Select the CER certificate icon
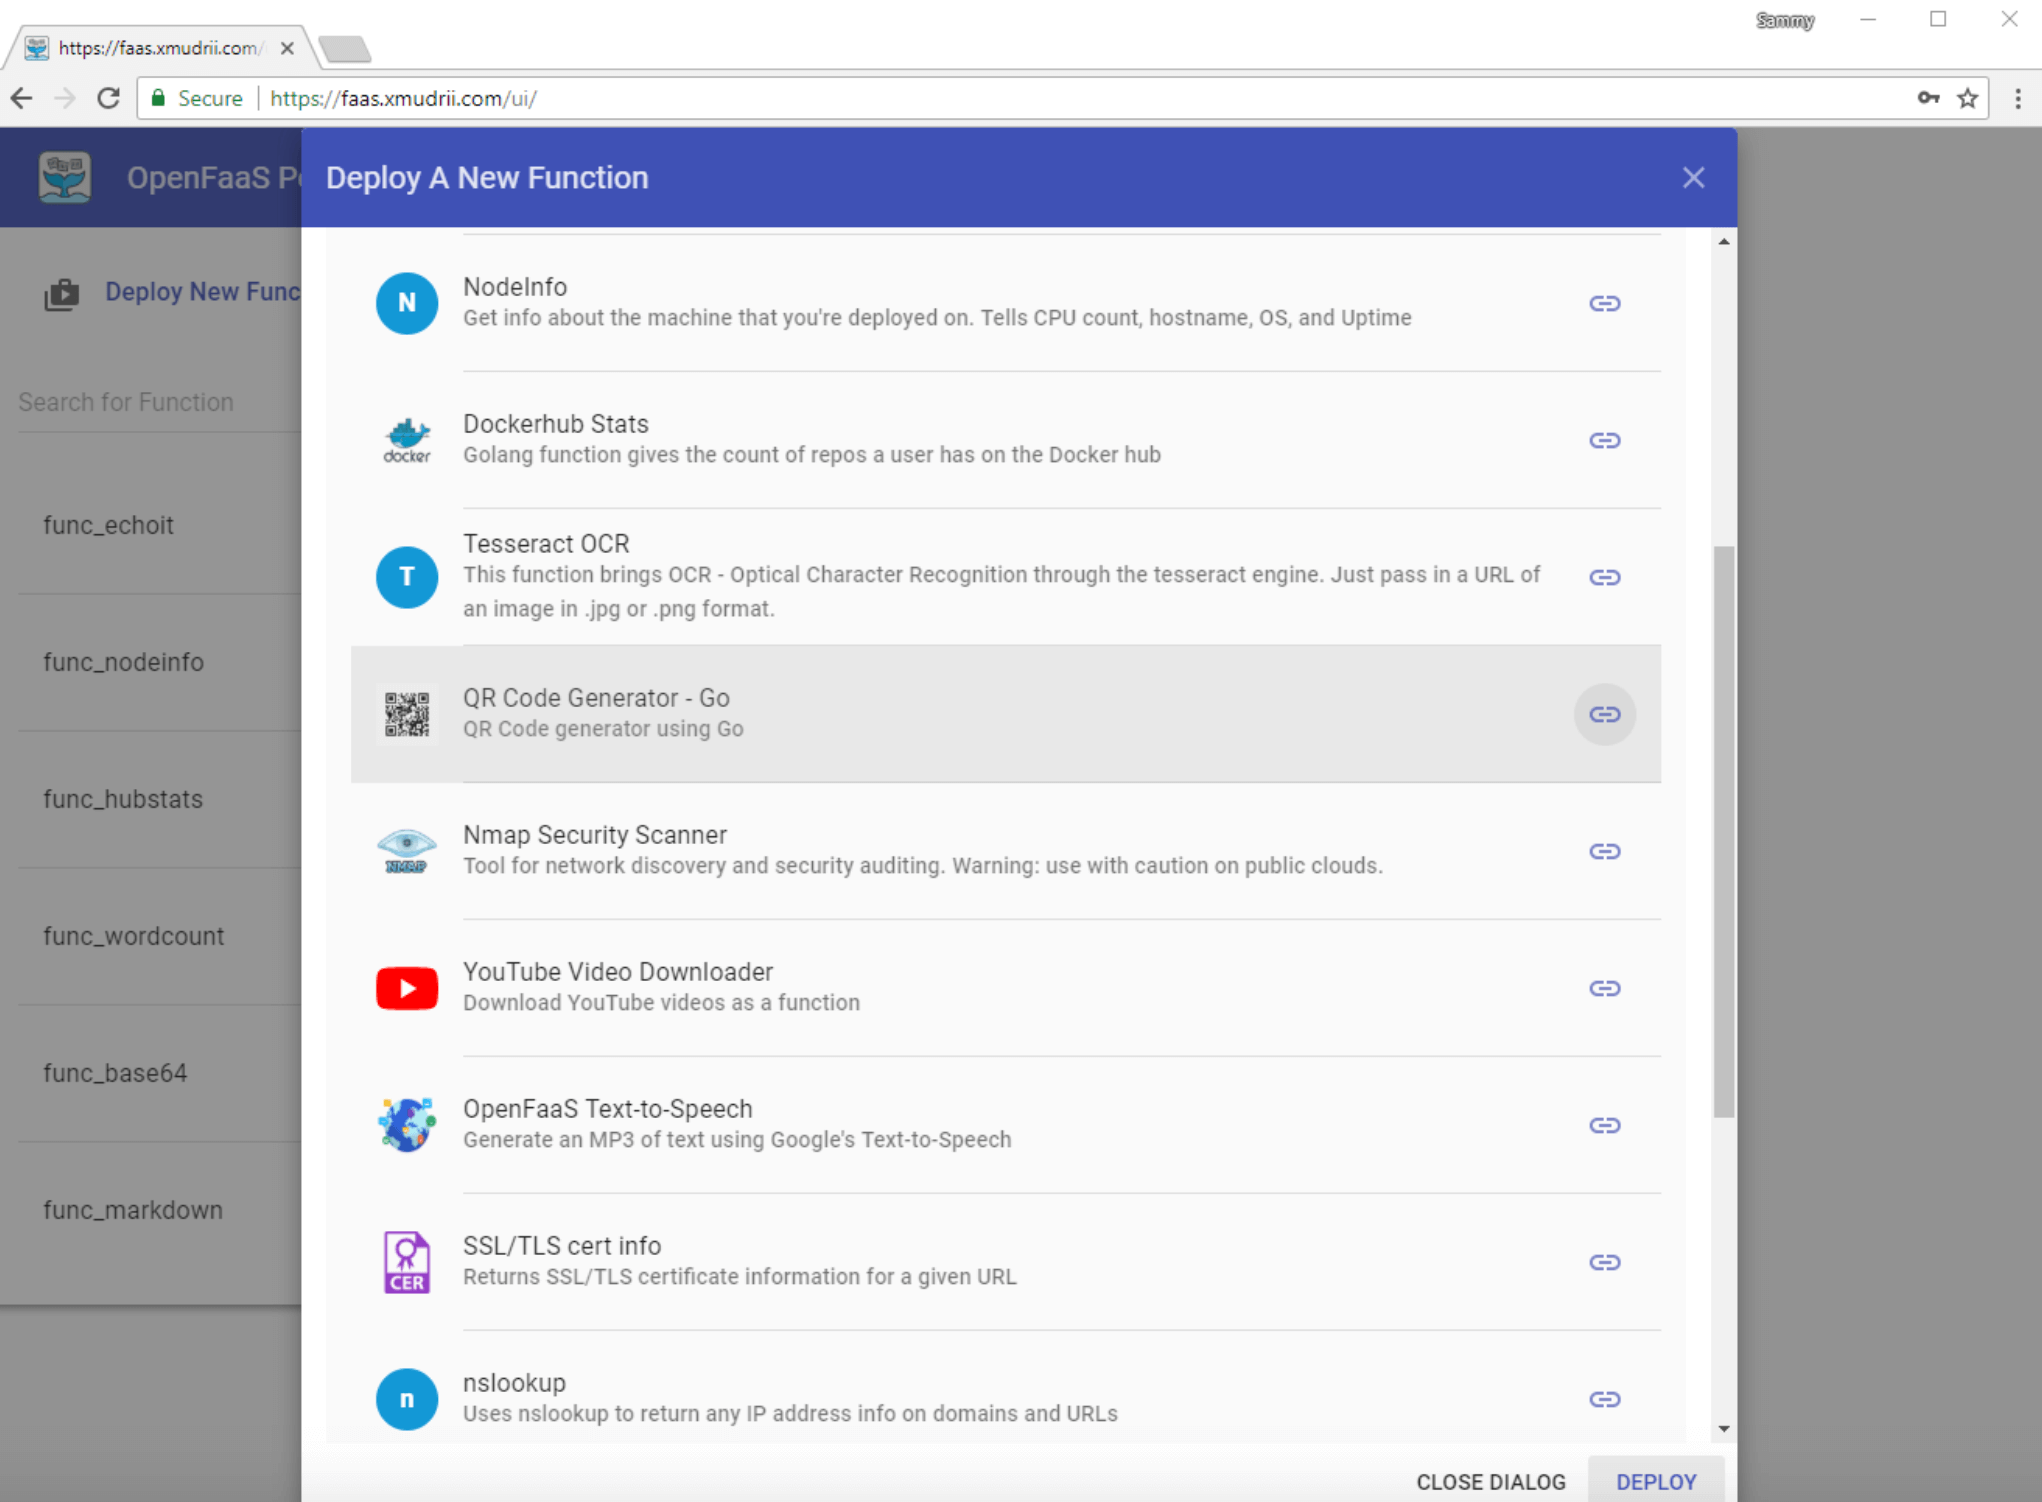The width and height of the screenshot is (2042, 1502). 407,1262
